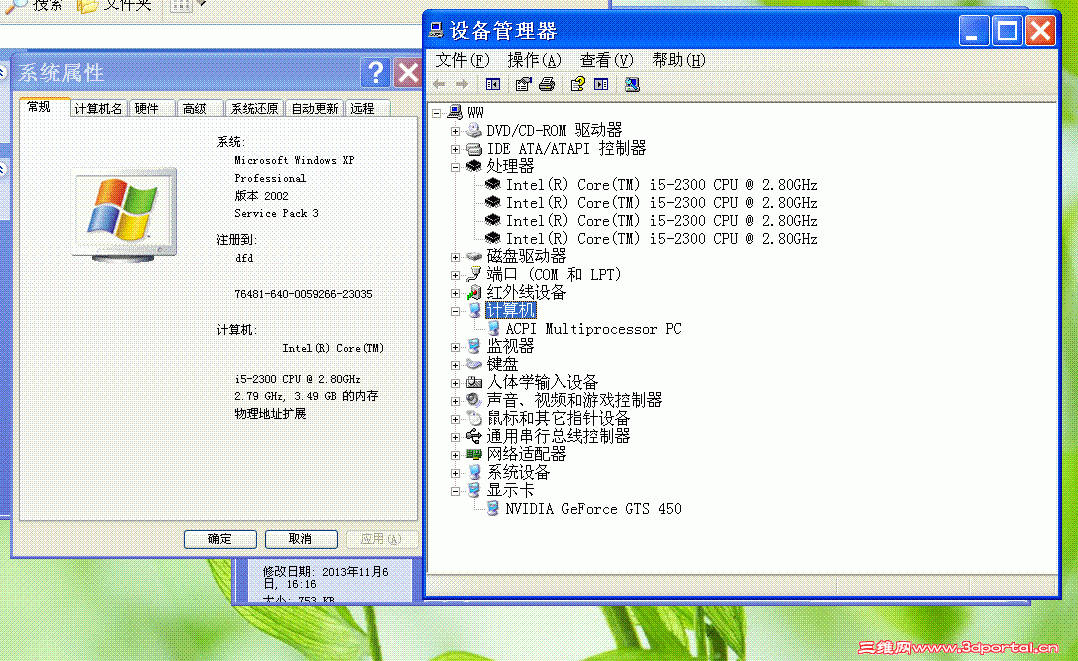
Task: Select the last Intel Core i5-2300 CPU entry
Action: [x=661, y=239]
